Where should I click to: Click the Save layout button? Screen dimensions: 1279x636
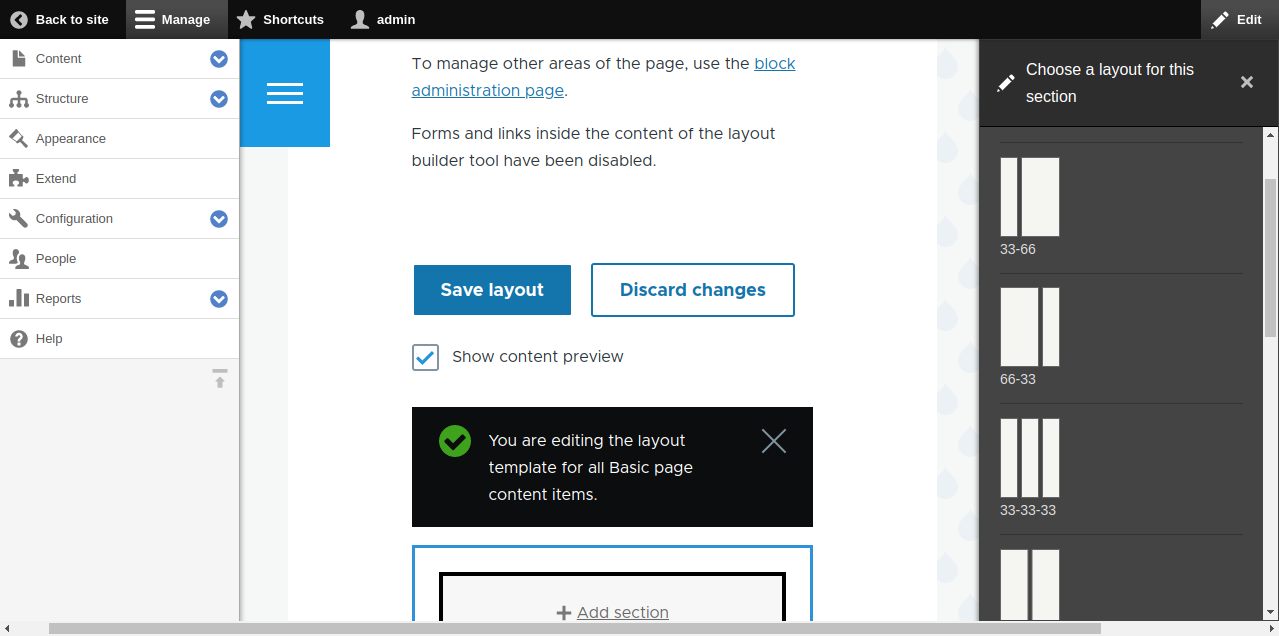pyautogui.click(x=492, y=290)
